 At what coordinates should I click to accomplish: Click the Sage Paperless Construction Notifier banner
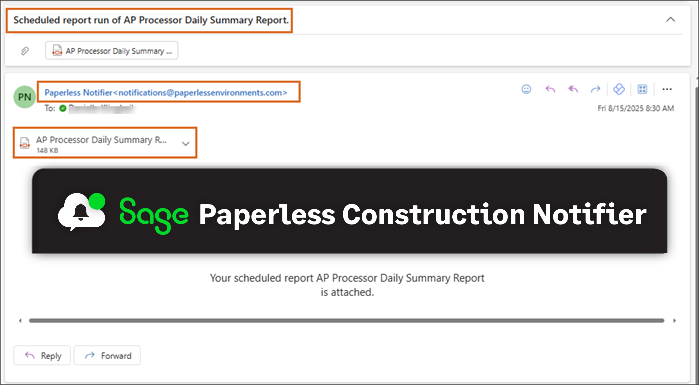350,211
